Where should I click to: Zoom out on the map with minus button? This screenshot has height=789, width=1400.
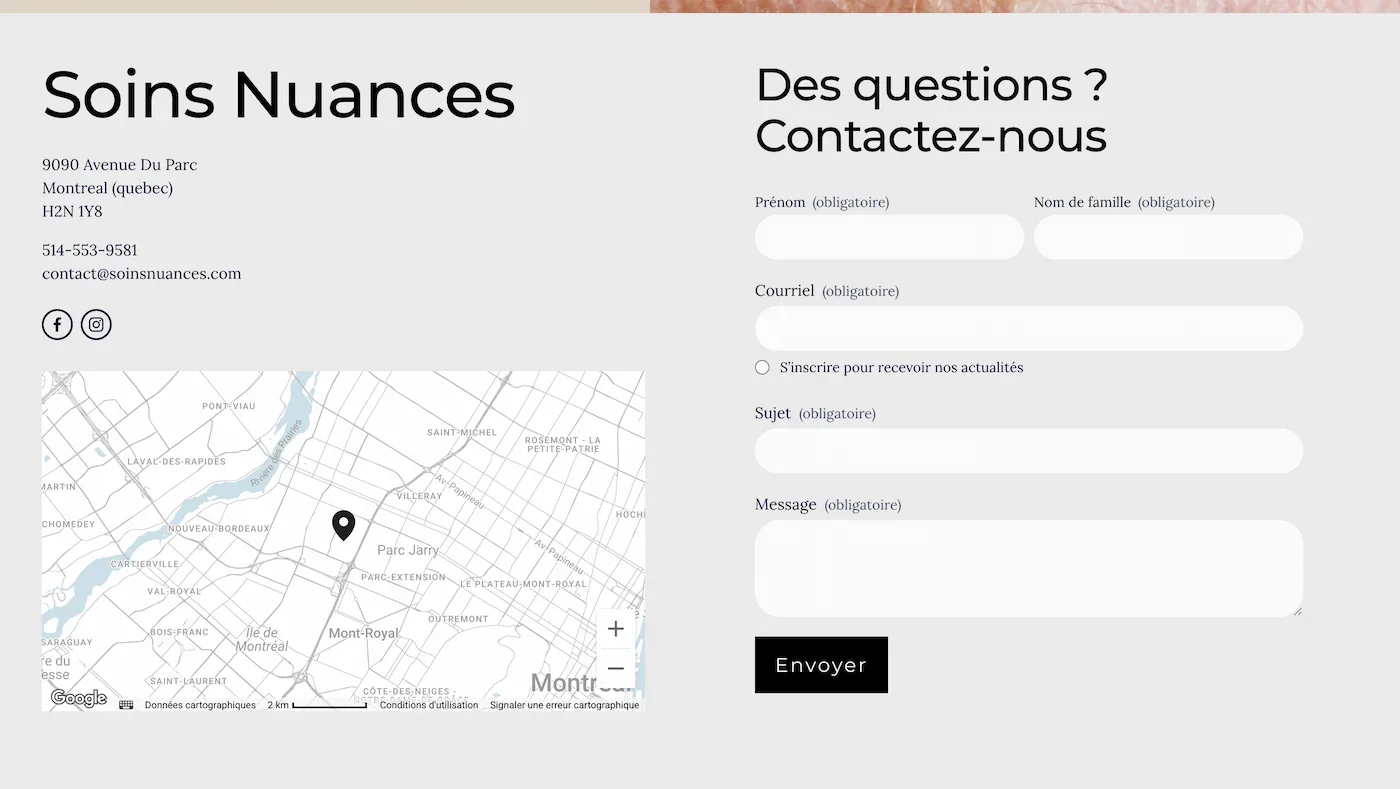[x=615, y=667]
